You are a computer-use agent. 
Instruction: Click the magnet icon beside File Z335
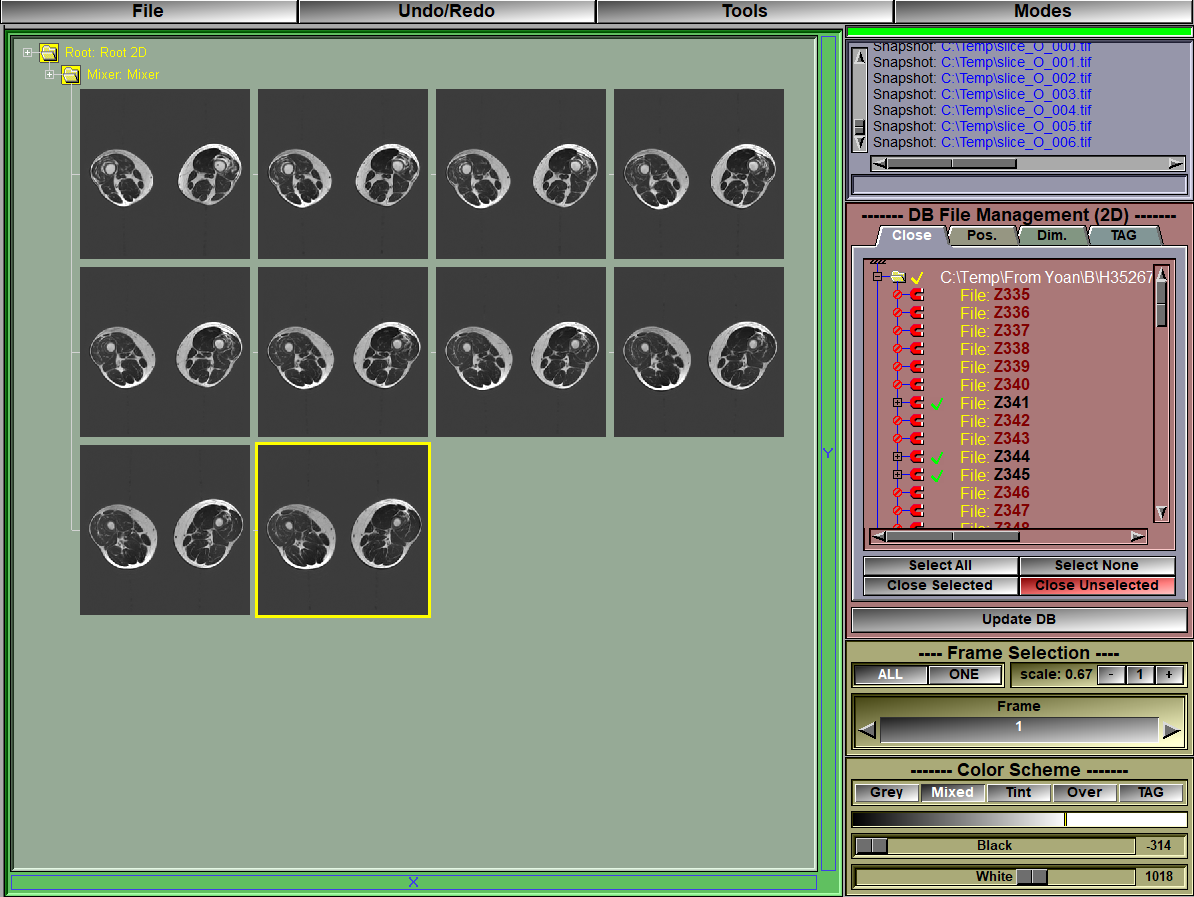pyautogui.click(x=917, y=295)
